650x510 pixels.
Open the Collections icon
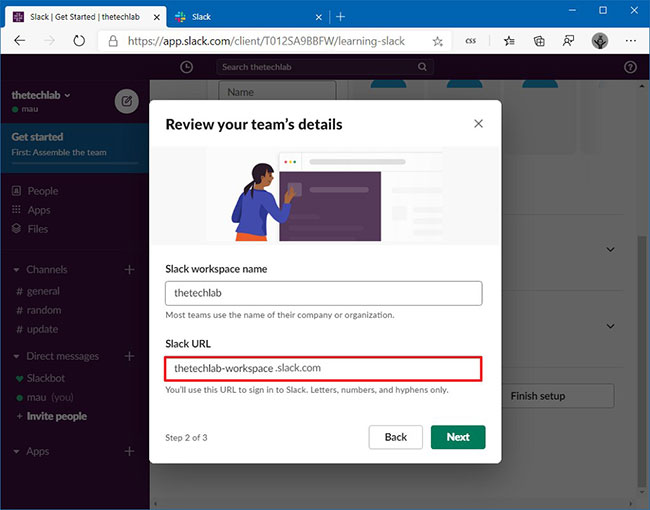(539, 41)
